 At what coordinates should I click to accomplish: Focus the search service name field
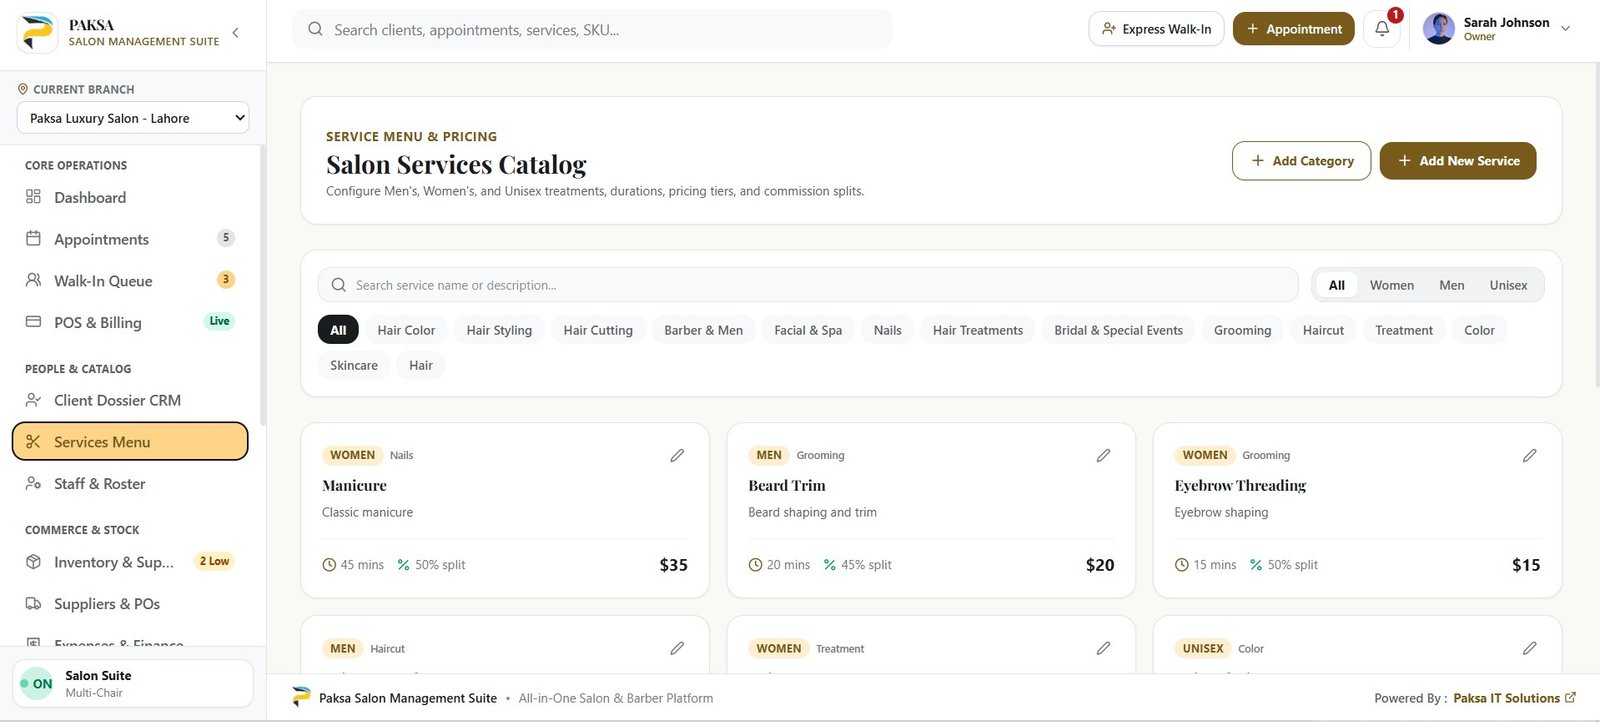coord(808,285)
